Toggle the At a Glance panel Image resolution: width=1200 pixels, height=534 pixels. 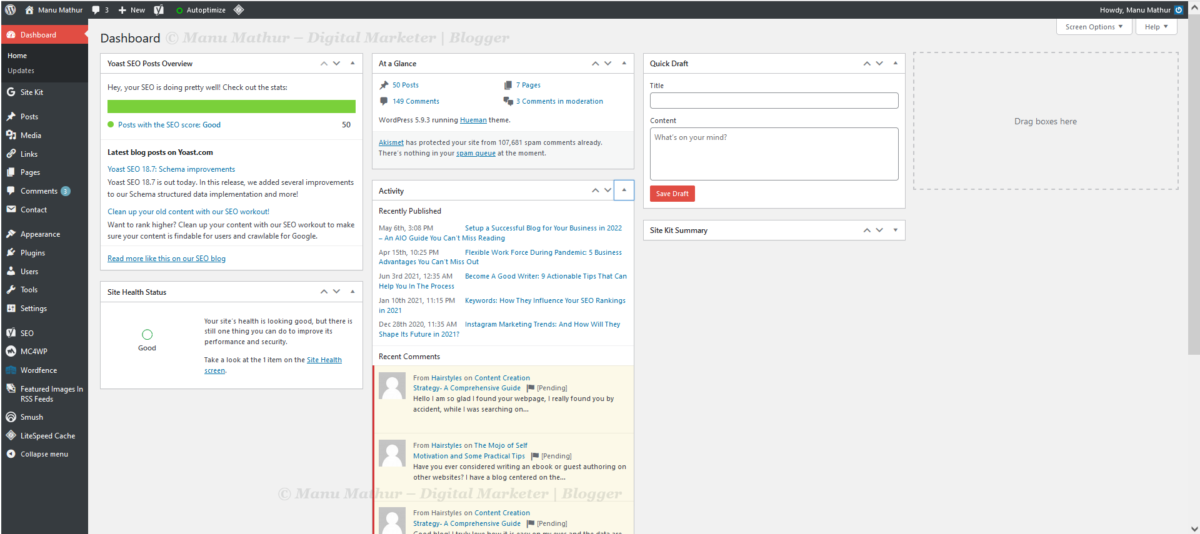coord(624,63)
